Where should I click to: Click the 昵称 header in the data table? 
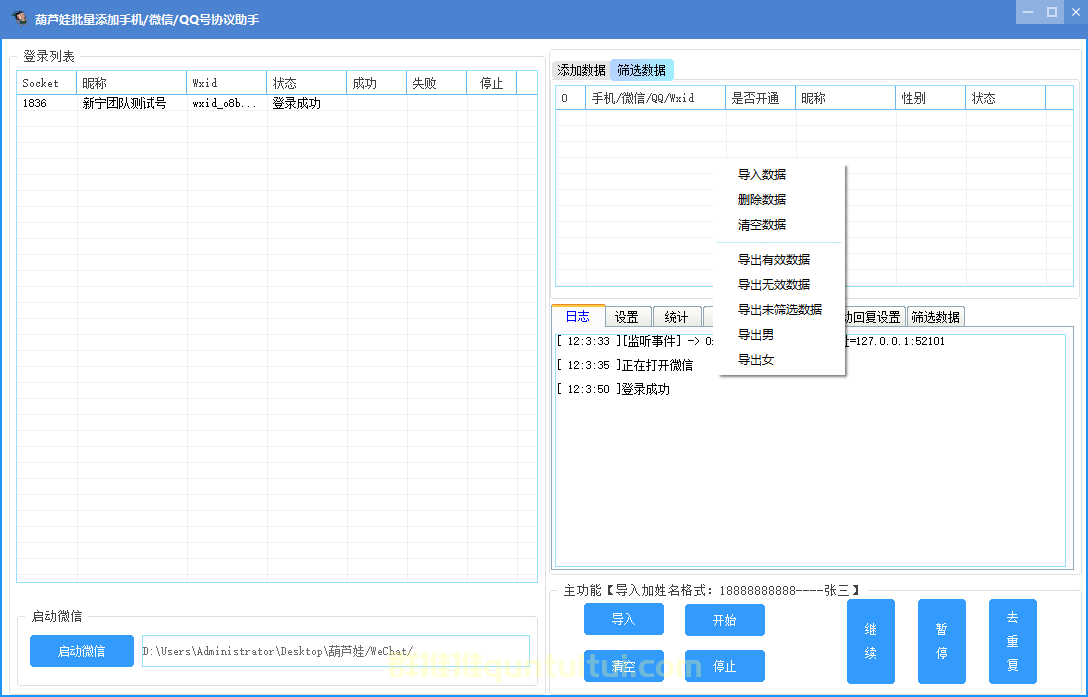coord(846,98)
